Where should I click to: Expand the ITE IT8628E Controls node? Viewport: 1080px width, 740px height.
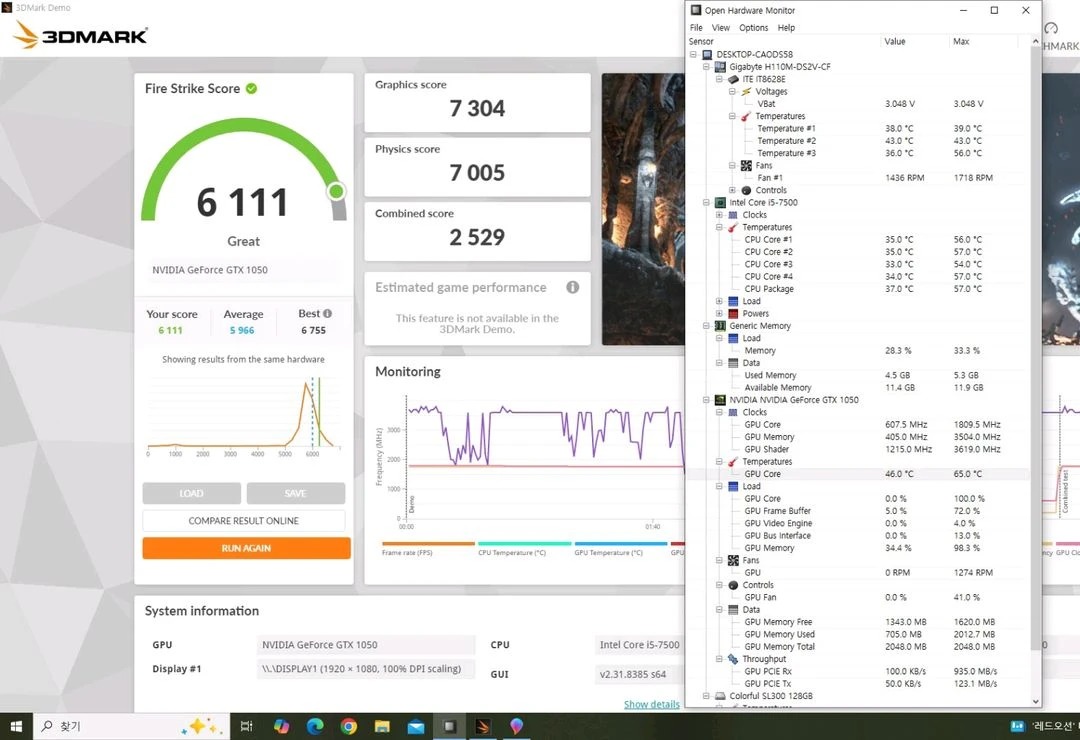click(x=732, y=190)
